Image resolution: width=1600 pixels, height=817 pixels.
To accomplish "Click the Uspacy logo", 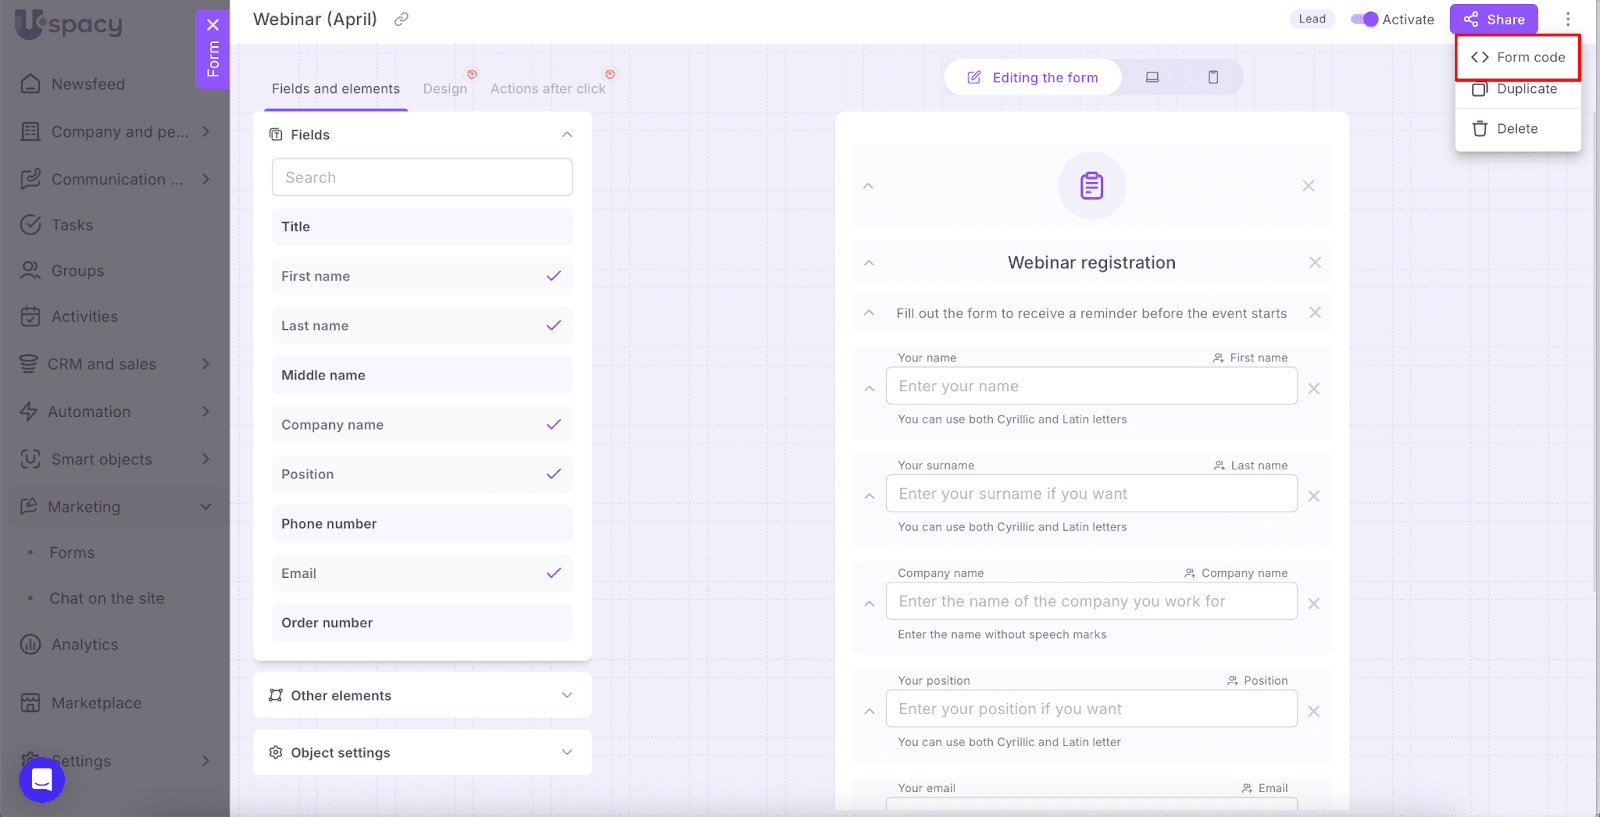I will [x=69, y=25].
